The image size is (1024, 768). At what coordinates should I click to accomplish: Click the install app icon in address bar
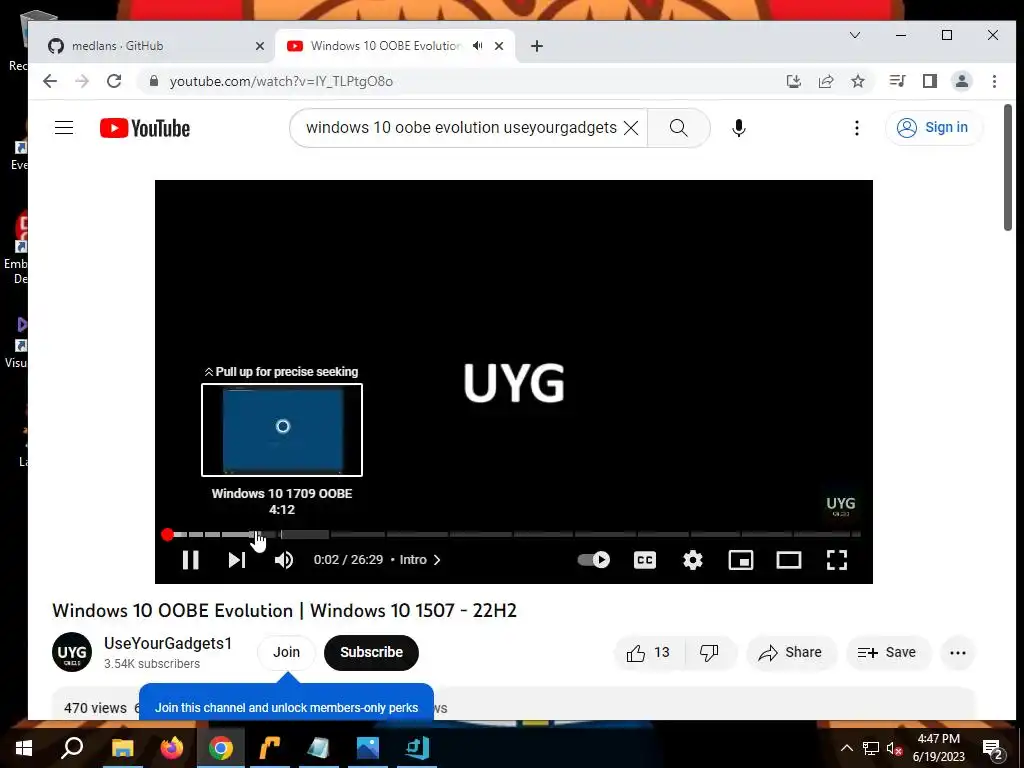(793, 81)
